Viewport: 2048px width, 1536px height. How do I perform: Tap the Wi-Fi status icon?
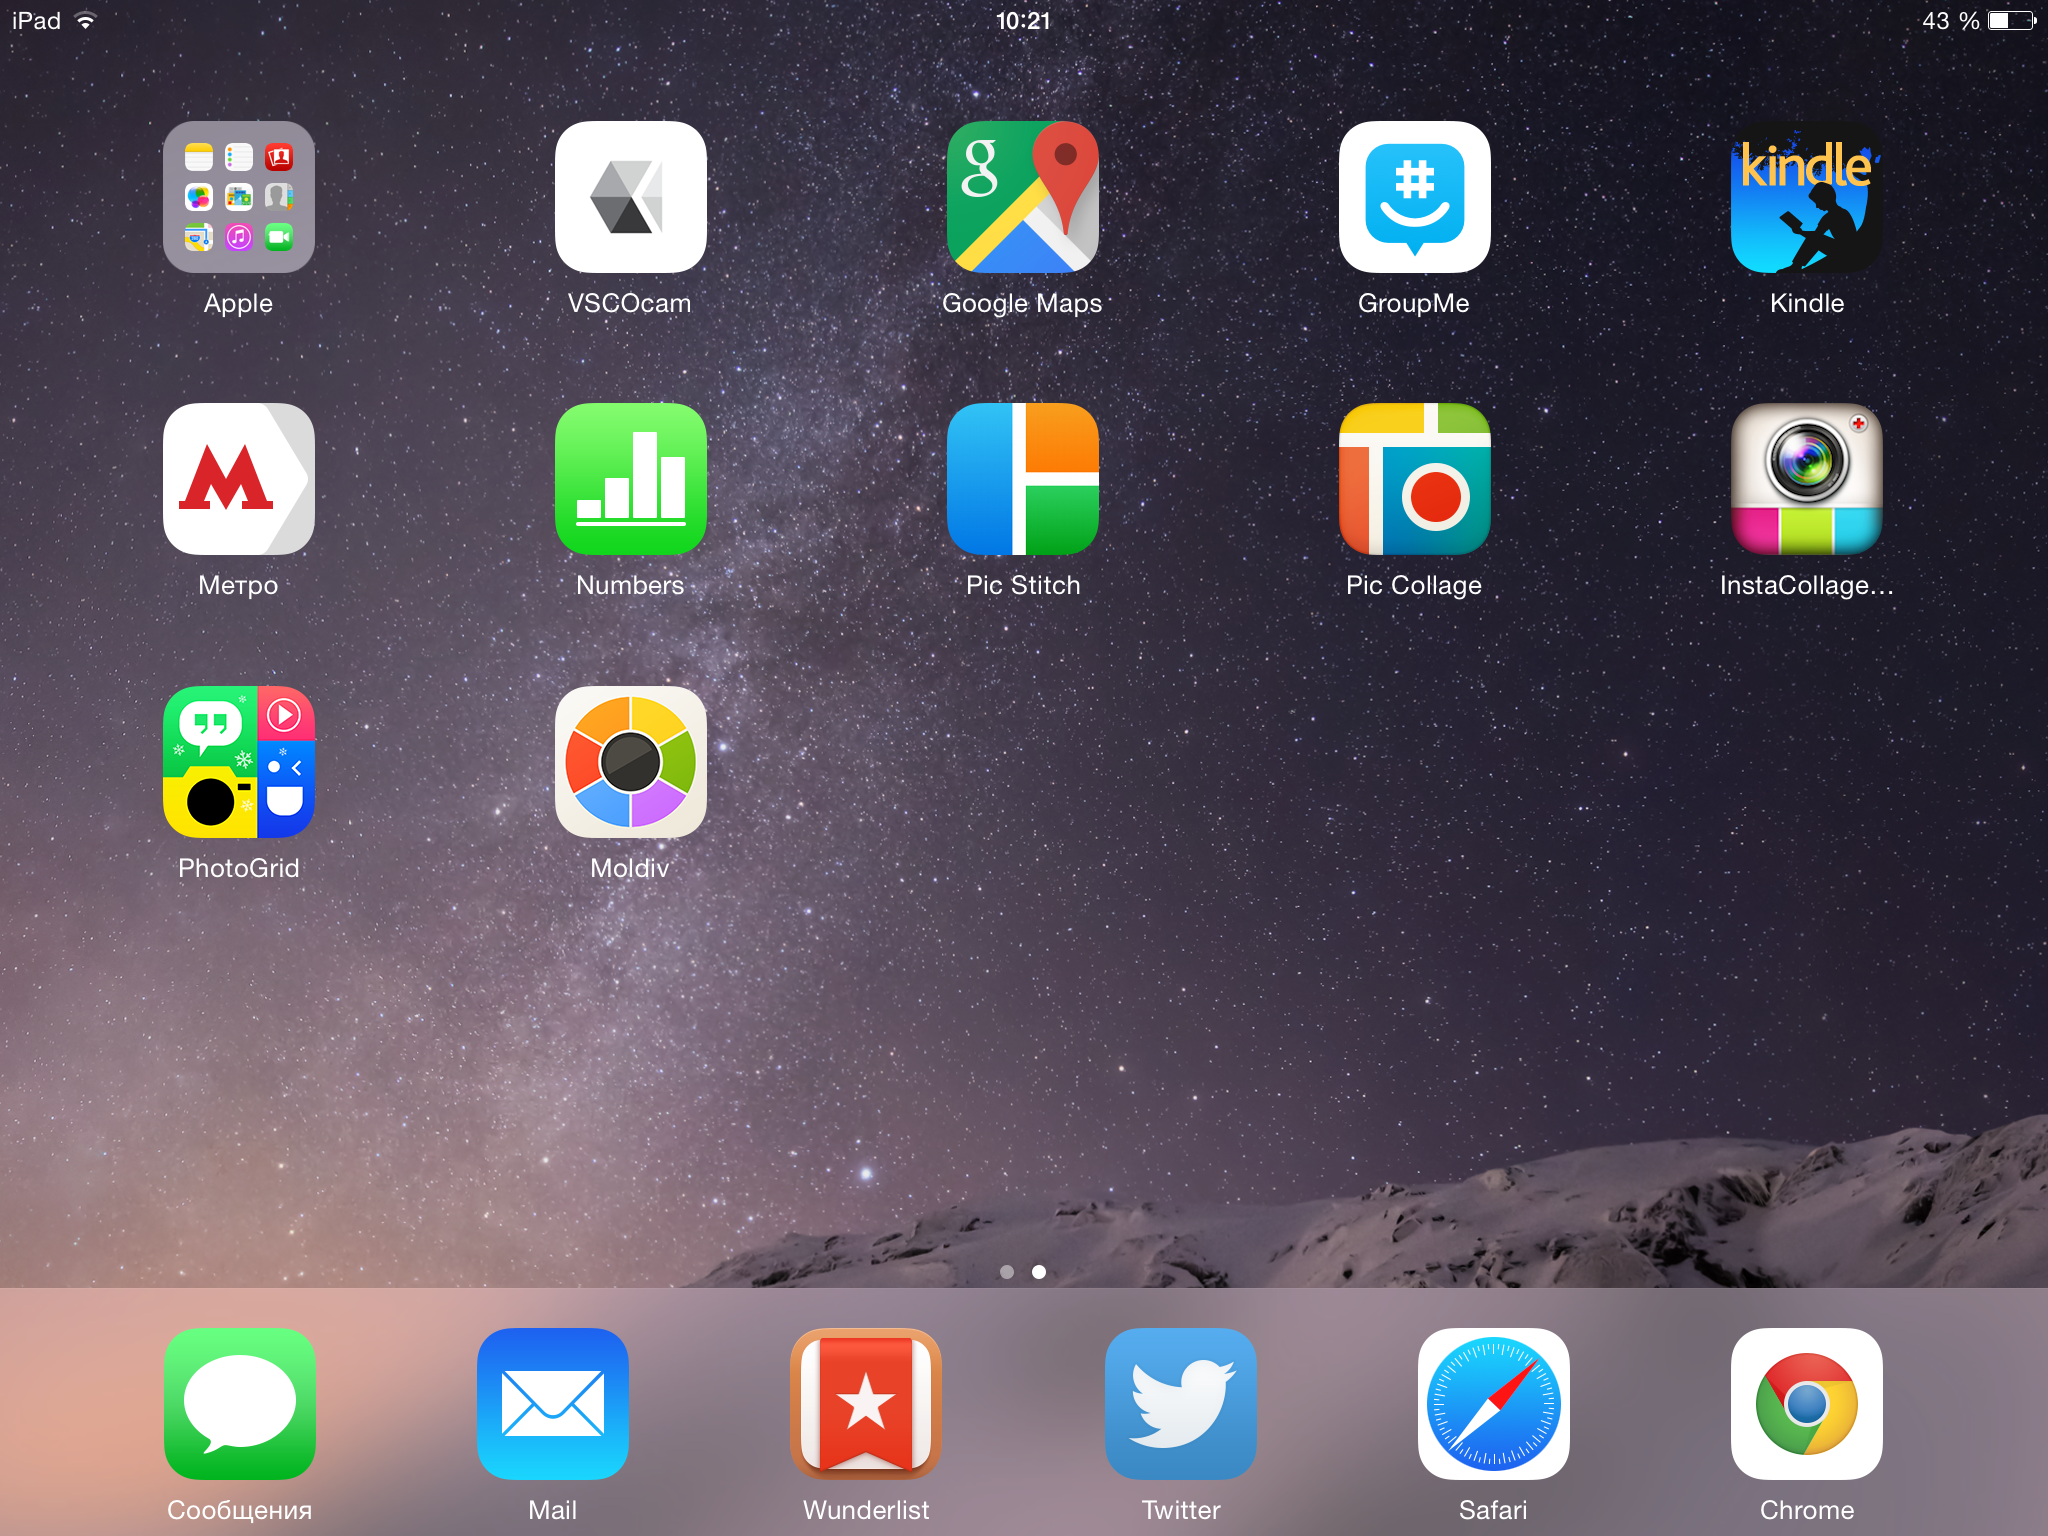86,20
